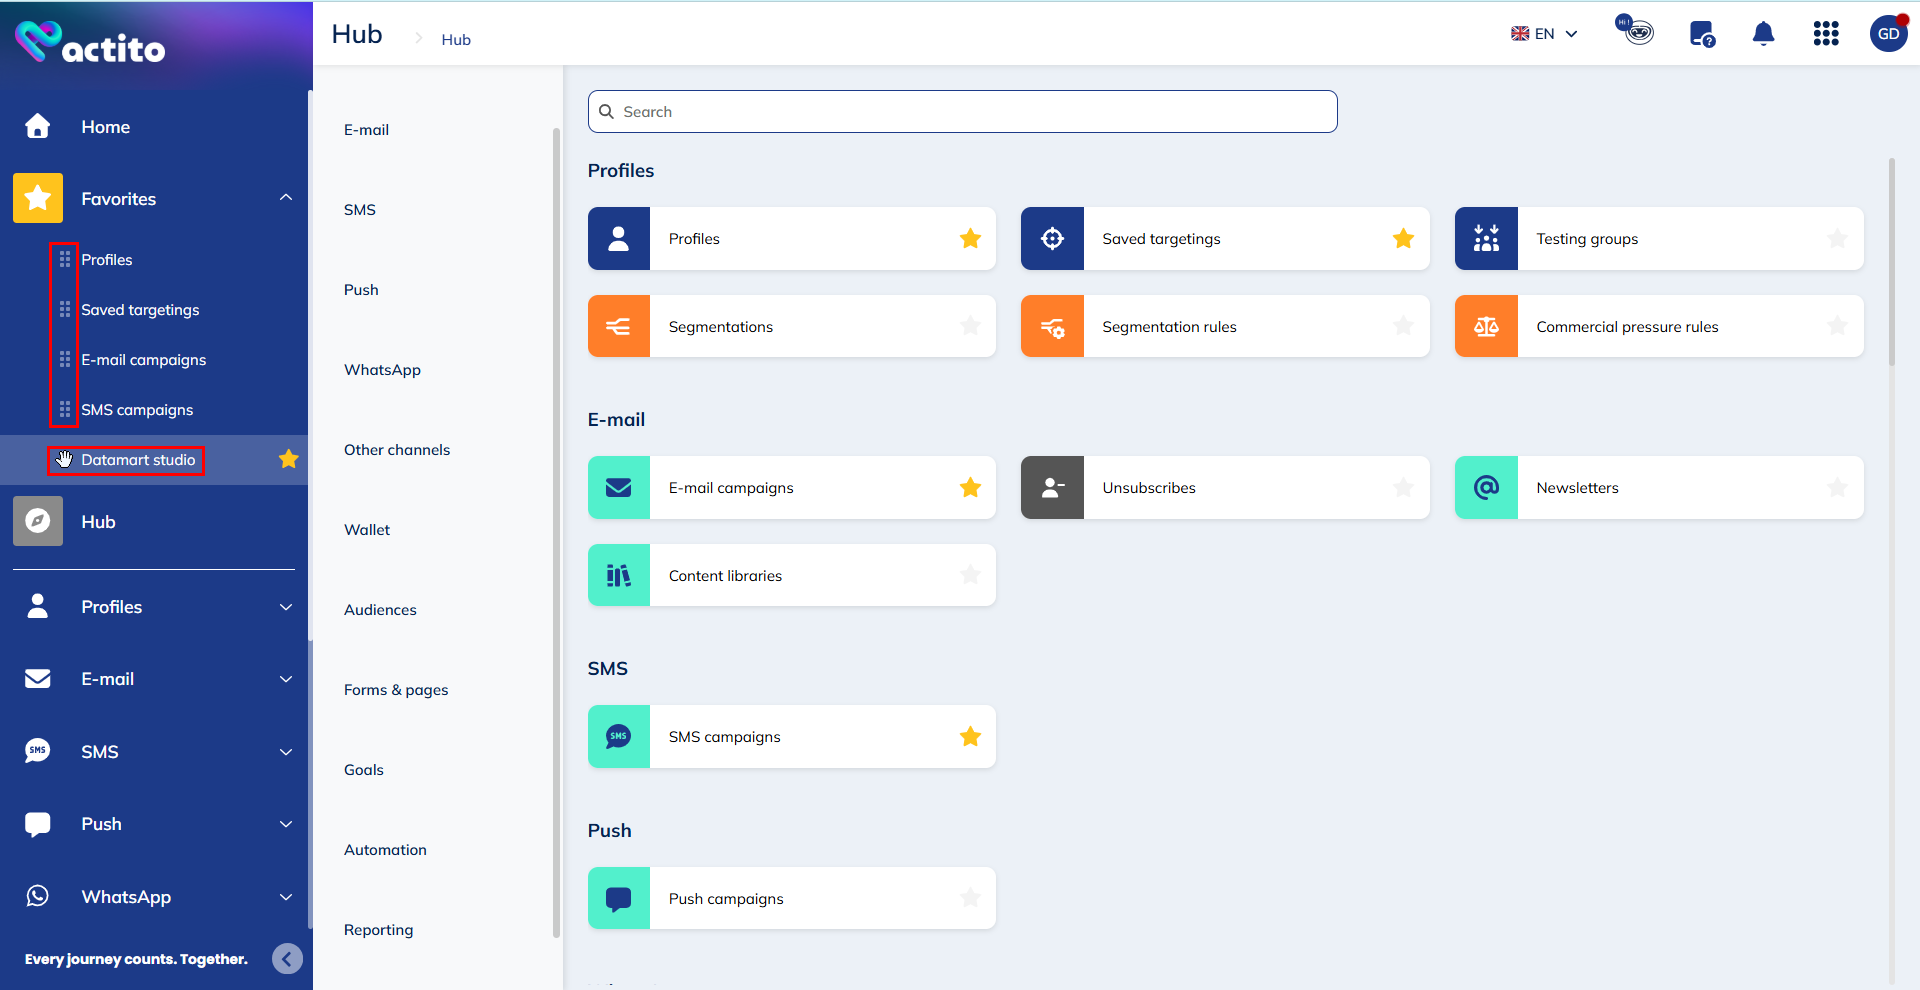Click the Saved targetings target icon
Viewport: 1920px width, 990px height.
point(1052,238)
